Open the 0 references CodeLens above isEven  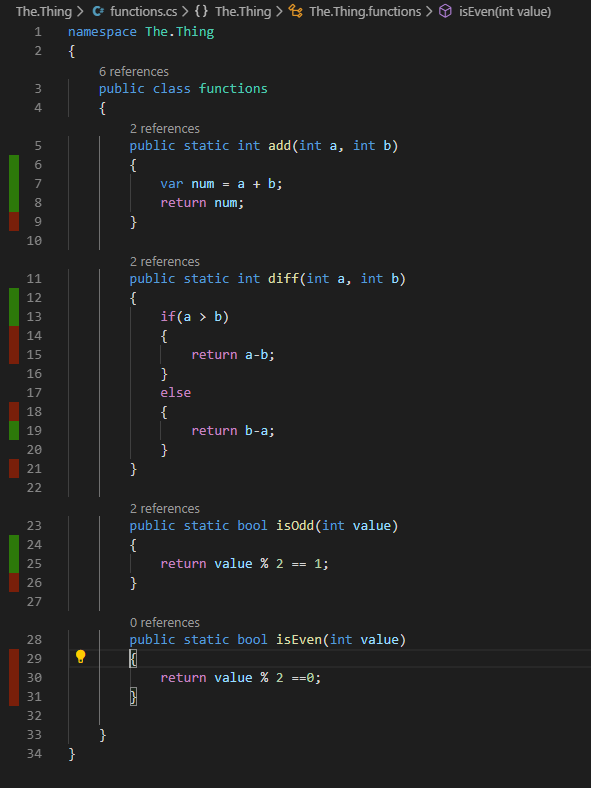click(x=165, y=622)
